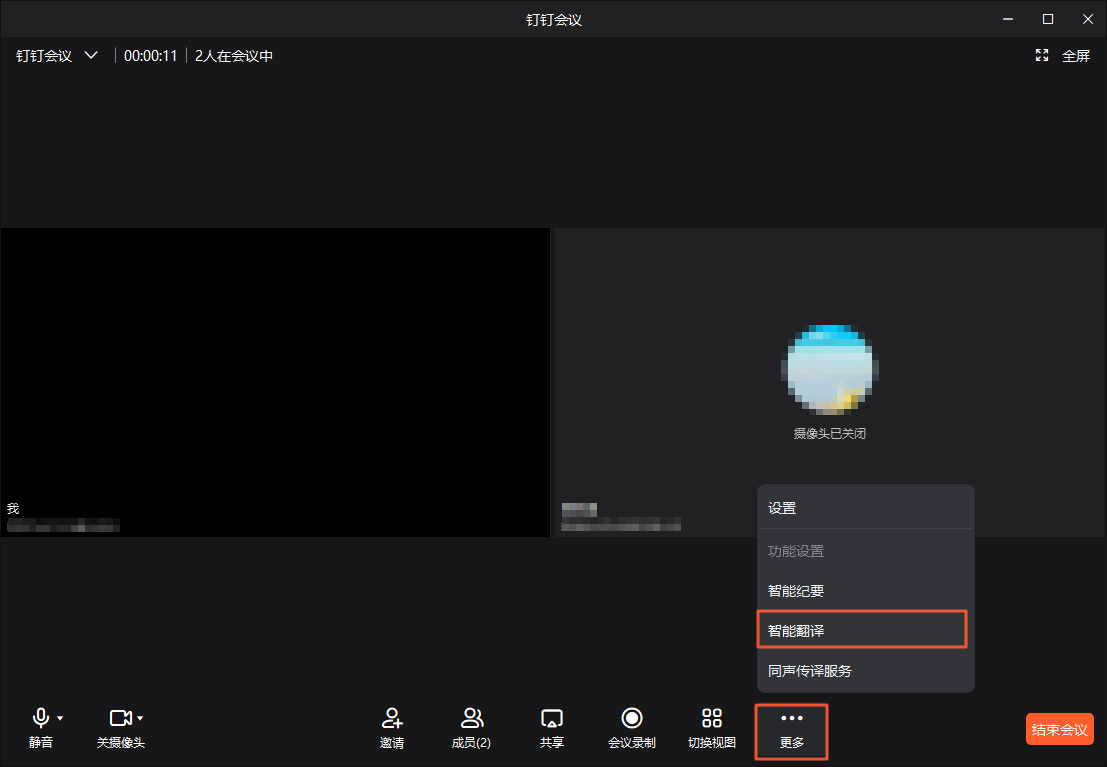The image size is (1107, 767).
Task: Choose 智能翻译 from the menu
Action: (x=862, y=630)
